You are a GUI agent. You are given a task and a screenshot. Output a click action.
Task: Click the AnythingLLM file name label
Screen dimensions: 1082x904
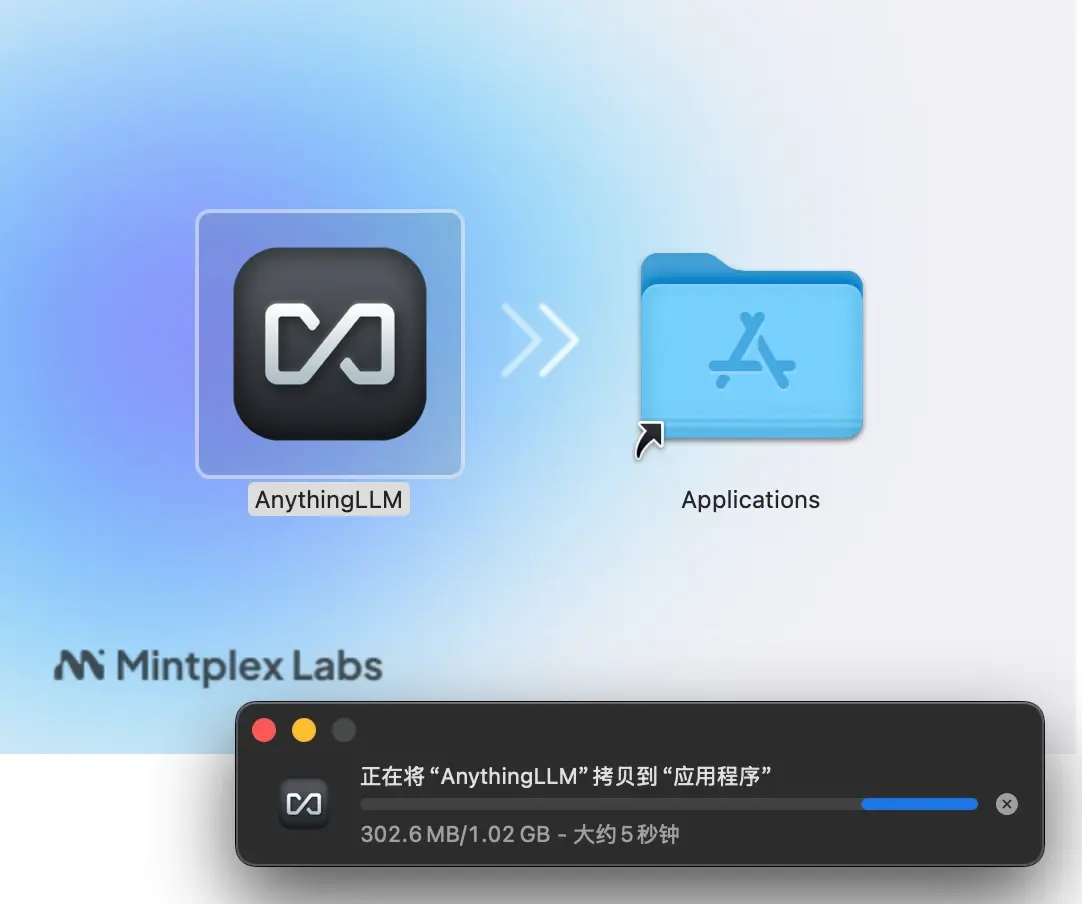click(x=328, y=500)
